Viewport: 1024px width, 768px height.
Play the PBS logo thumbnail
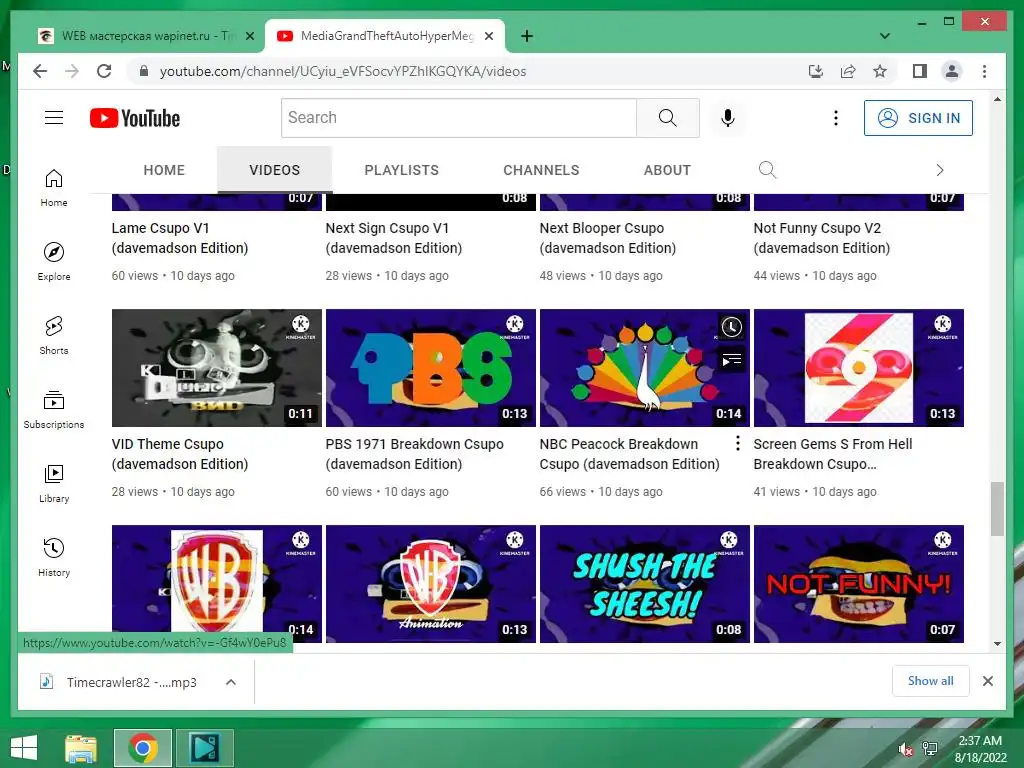pyautogui.click(x=431, y=368)
